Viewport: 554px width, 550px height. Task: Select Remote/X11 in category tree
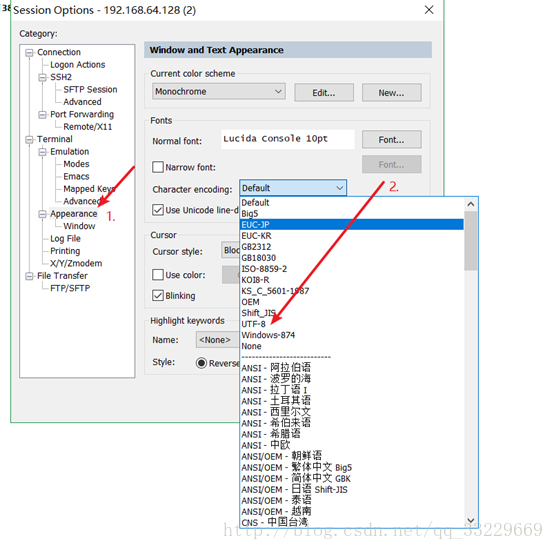tap(88, 127)
